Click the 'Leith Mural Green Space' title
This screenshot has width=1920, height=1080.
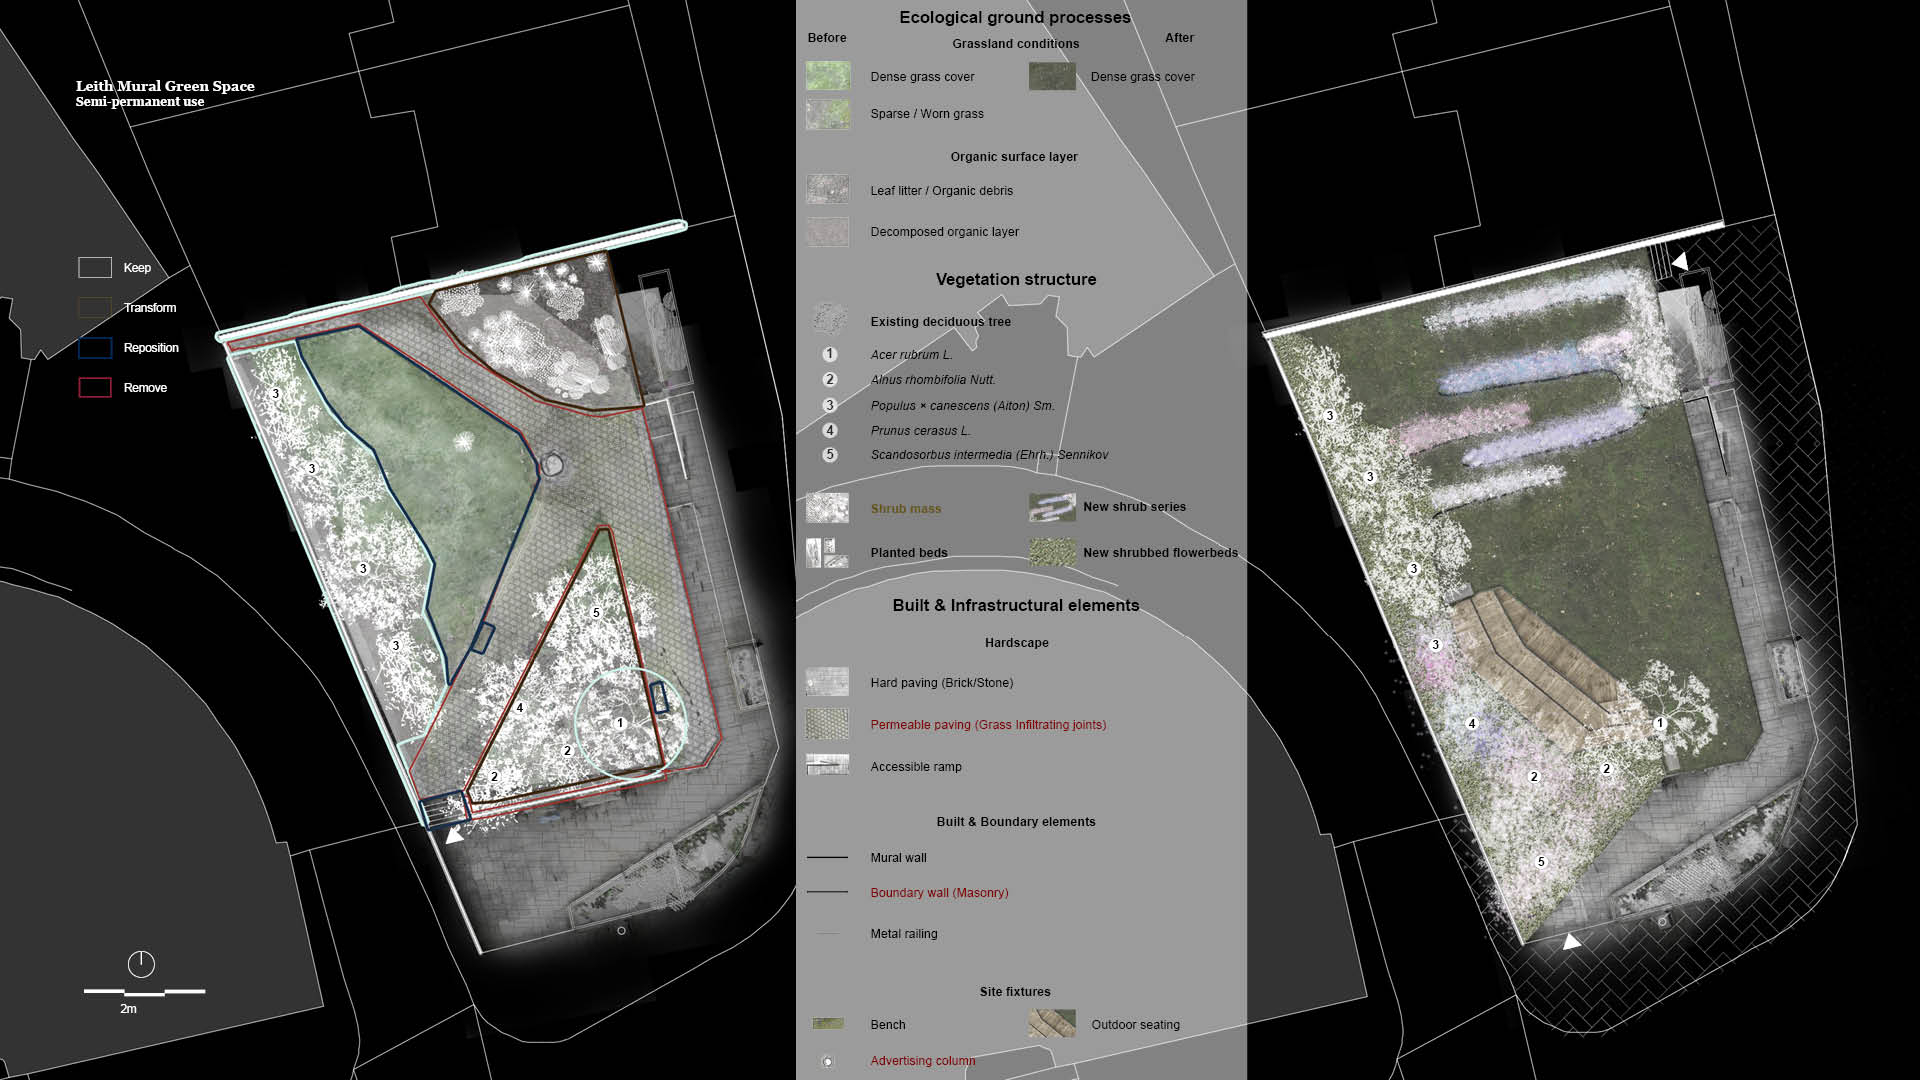(165, 86)
